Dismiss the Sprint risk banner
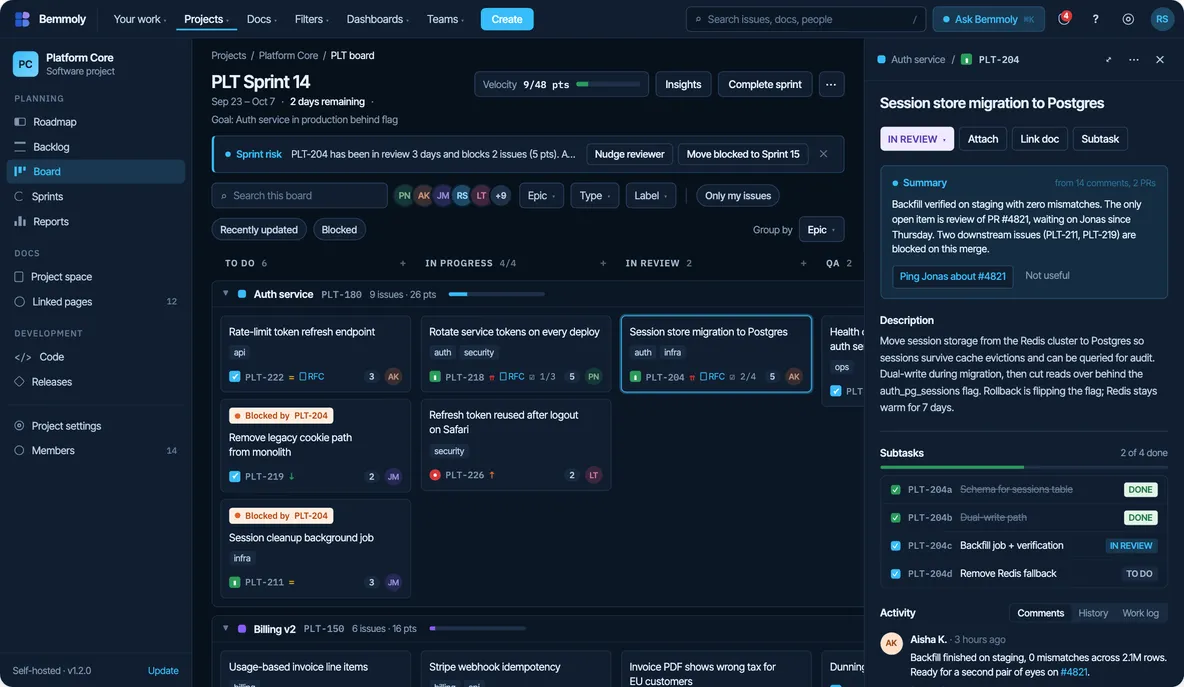The width and height of the screenshot is (1184, 687). coord(824,154)
